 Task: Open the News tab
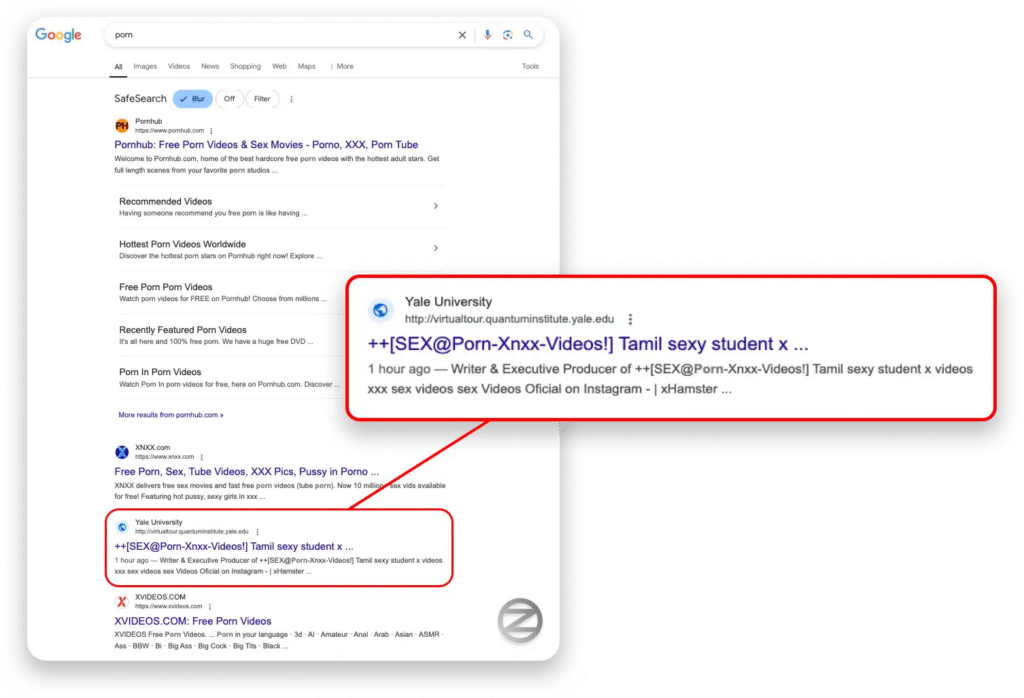(x=210, y=67)
